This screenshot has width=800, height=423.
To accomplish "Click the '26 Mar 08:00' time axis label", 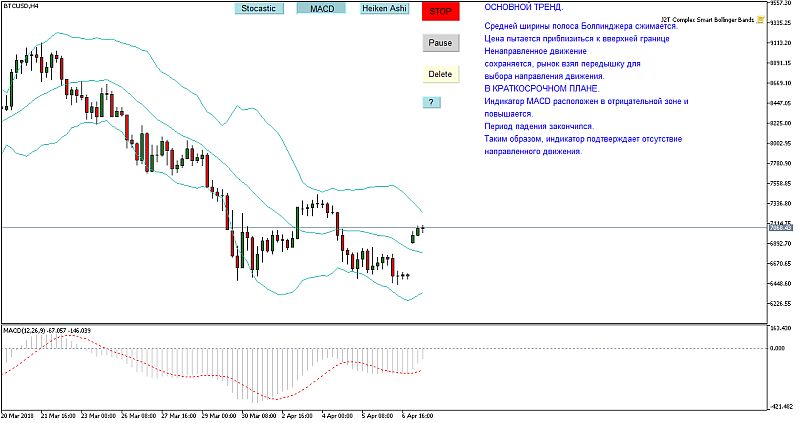I will coord(137,416).
